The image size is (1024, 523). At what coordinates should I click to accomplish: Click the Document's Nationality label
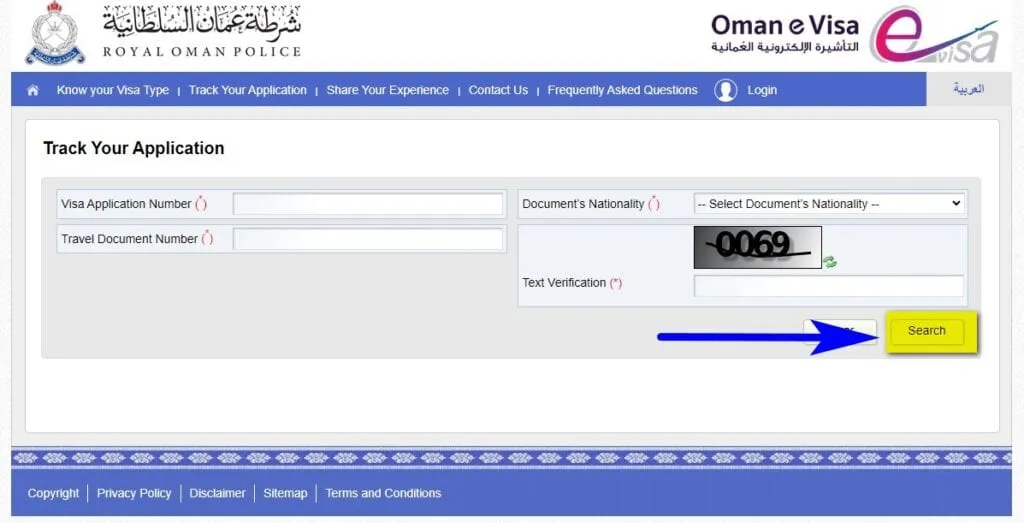point(583,204)
